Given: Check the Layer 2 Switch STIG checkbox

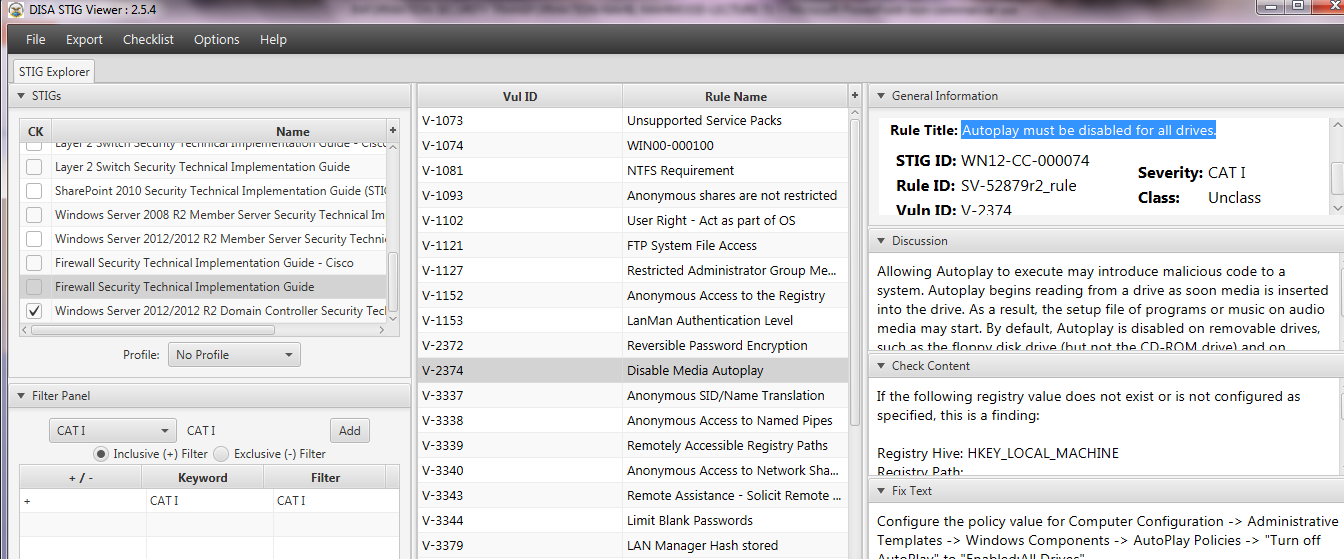Looking at the screenshot, I should click(34, 167).
